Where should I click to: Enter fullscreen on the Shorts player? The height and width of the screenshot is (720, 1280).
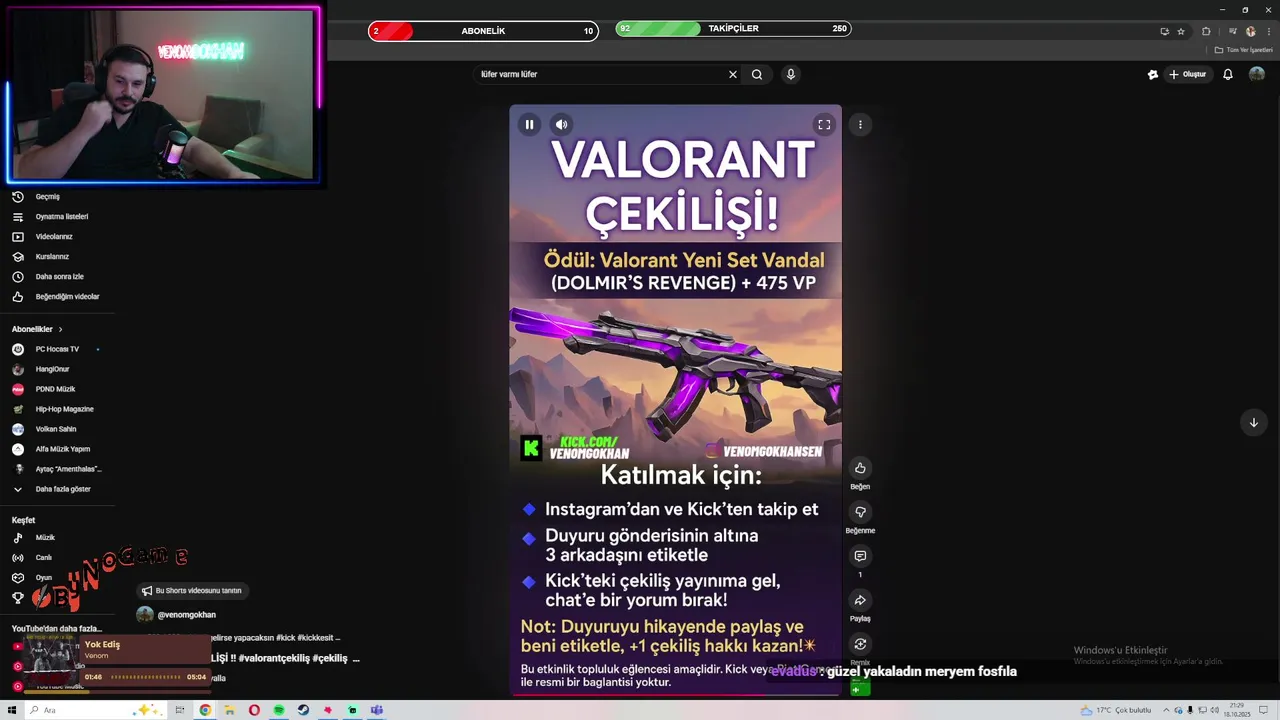tap(824, 125)
